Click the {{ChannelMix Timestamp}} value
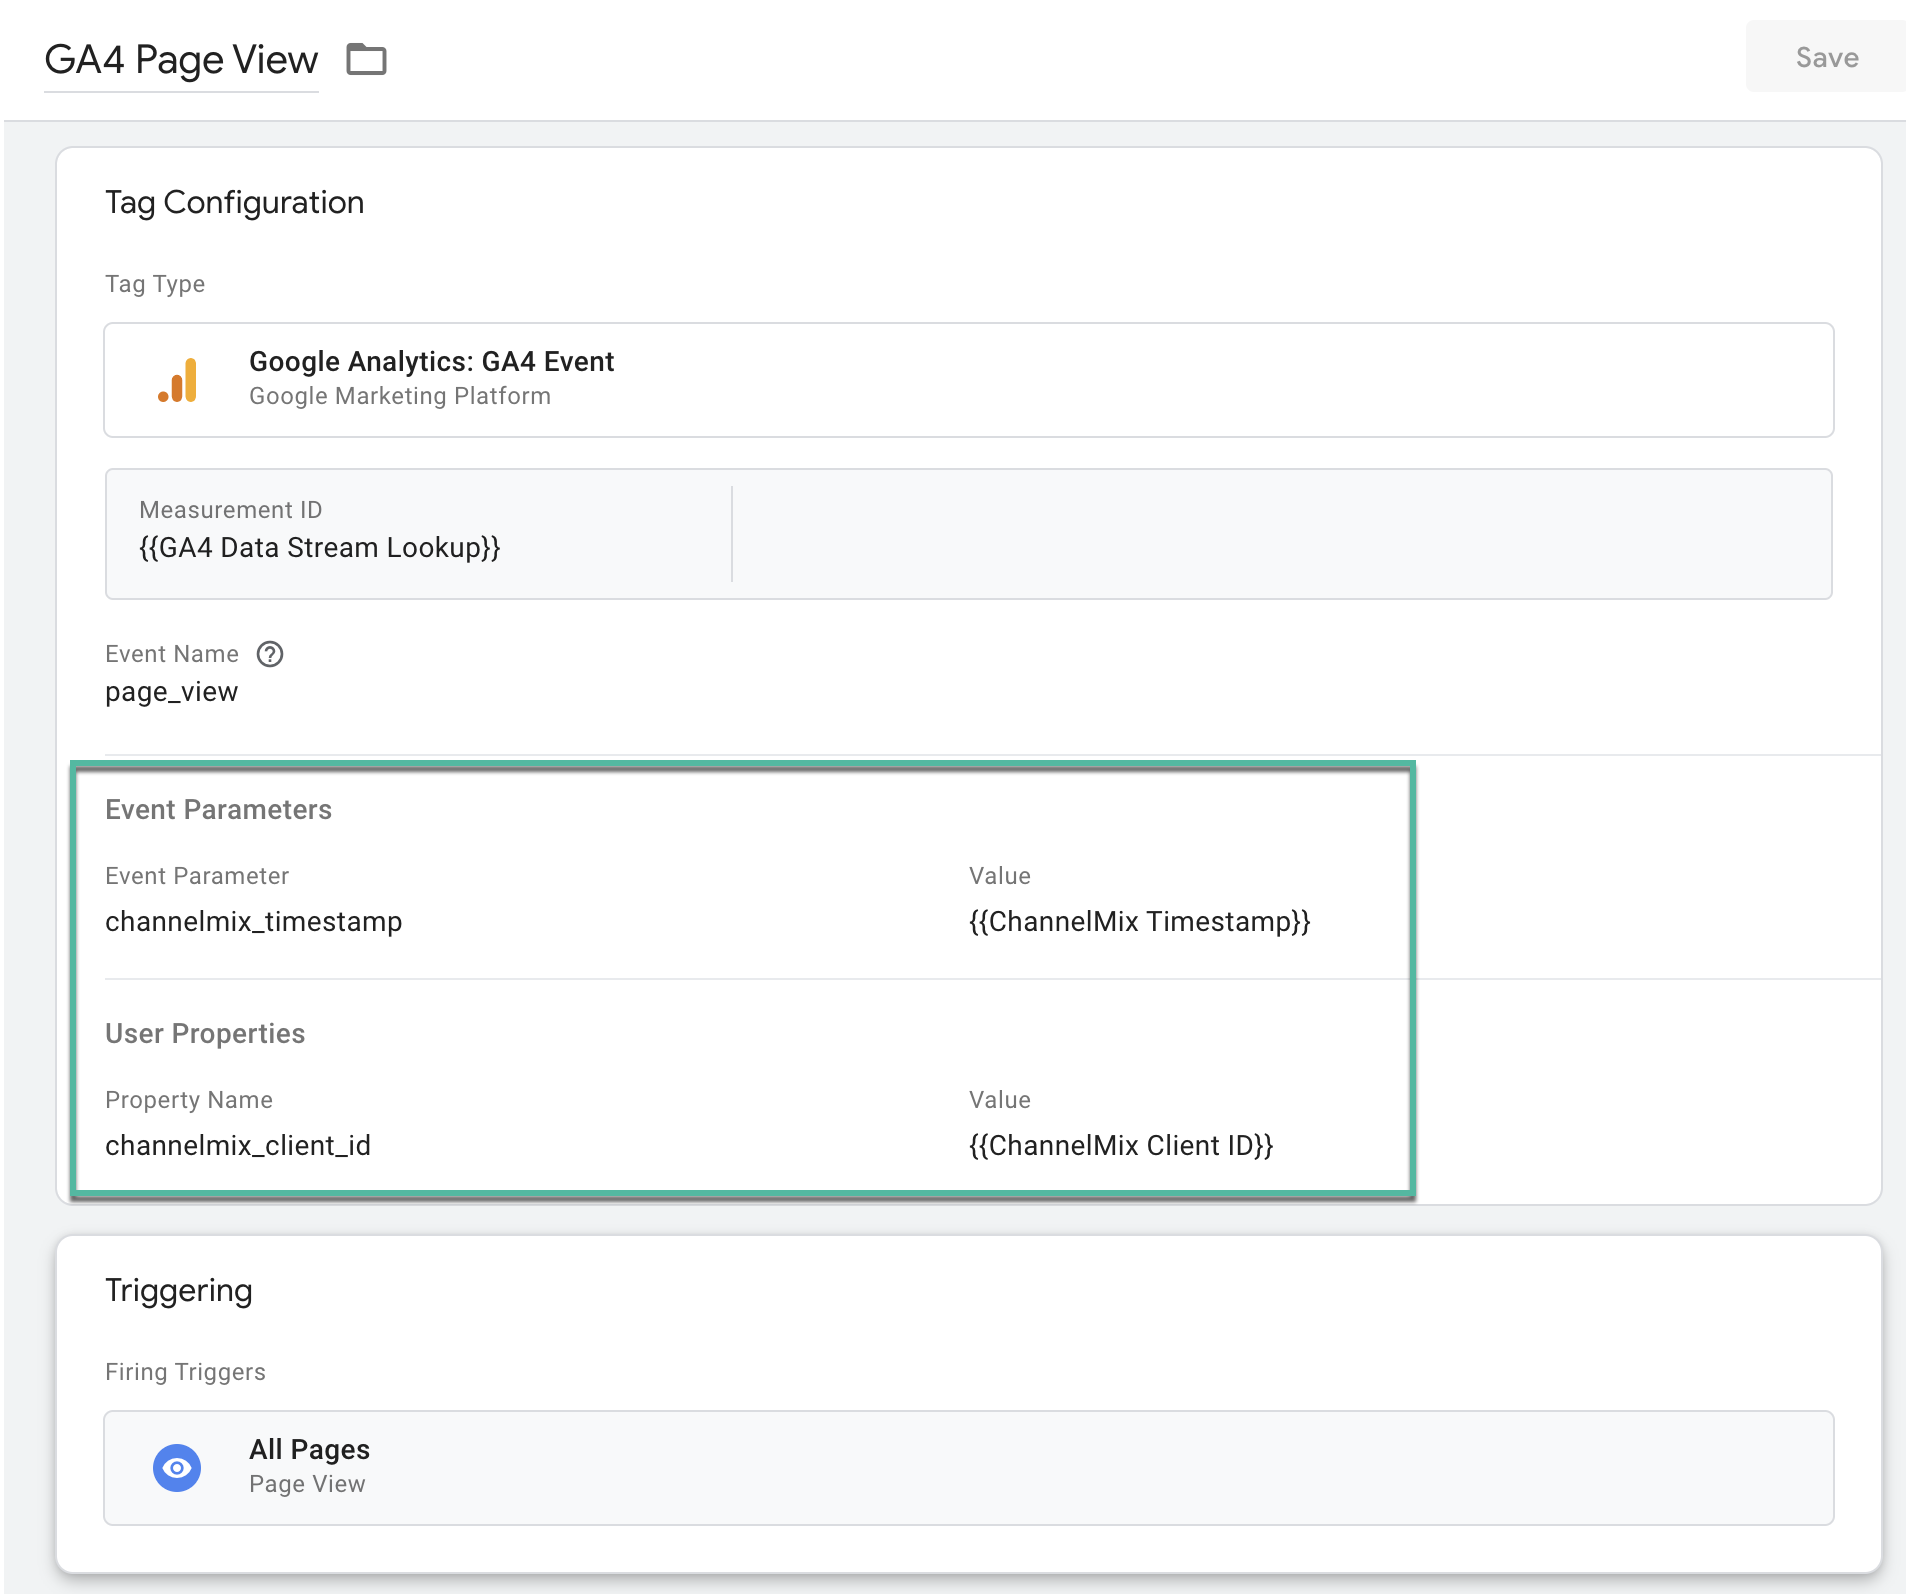 point(1139,922)
